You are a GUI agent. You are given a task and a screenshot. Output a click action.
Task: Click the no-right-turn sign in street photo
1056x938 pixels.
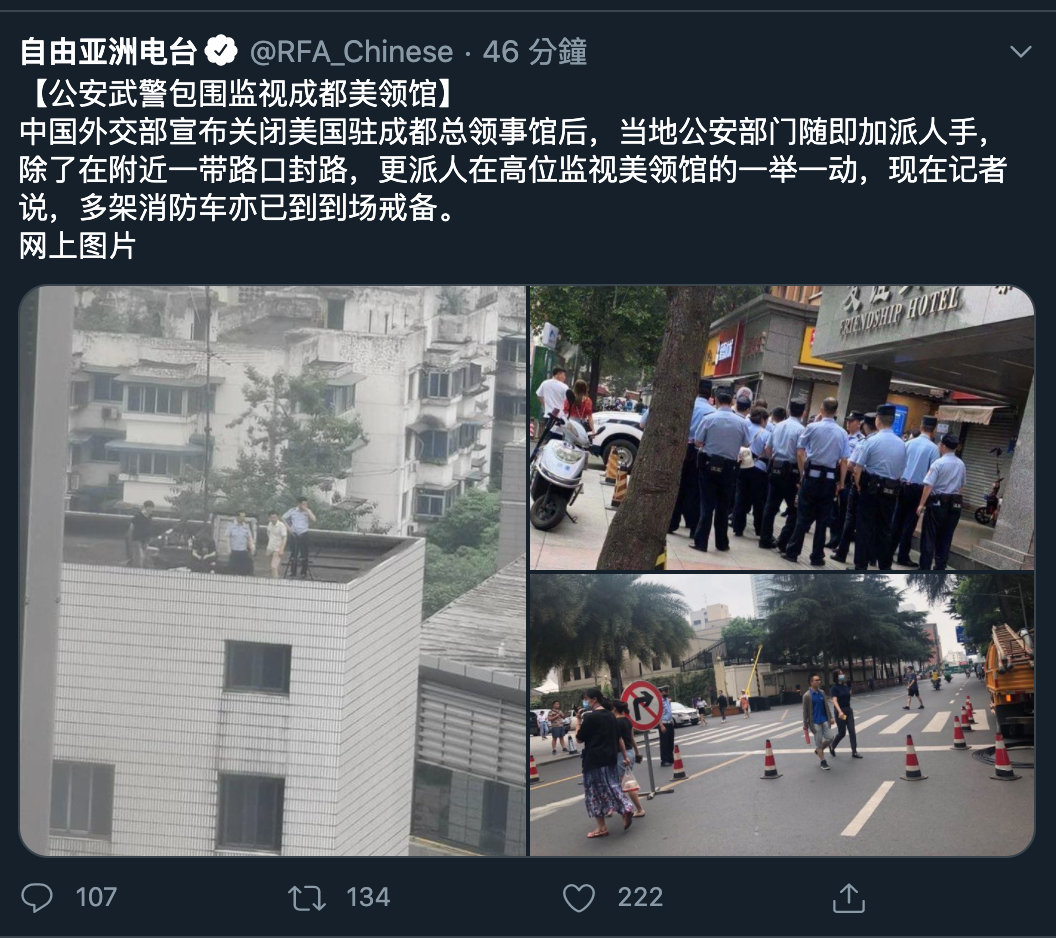pos(642,705)
